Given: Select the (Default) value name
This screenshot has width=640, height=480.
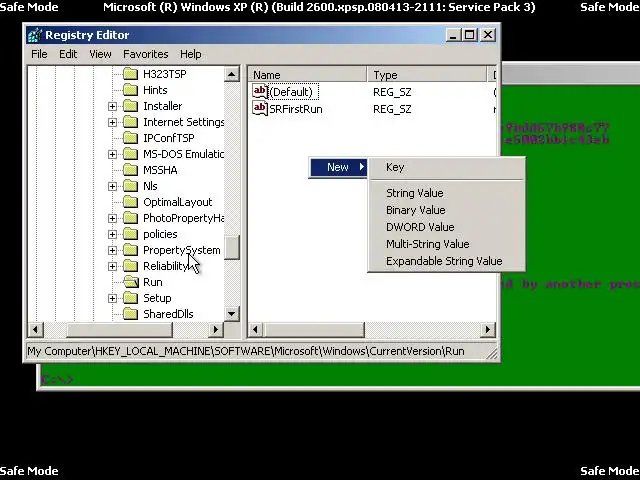Looking at the screenshot, I should point(291,92).
